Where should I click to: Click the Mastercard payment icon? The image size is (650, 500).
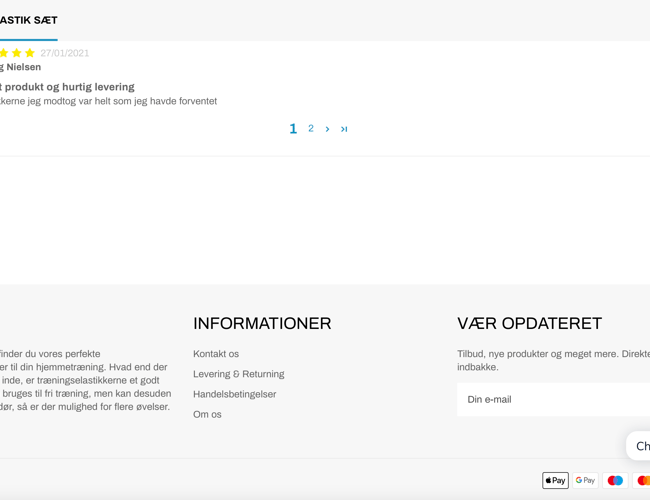click(643, 481)
